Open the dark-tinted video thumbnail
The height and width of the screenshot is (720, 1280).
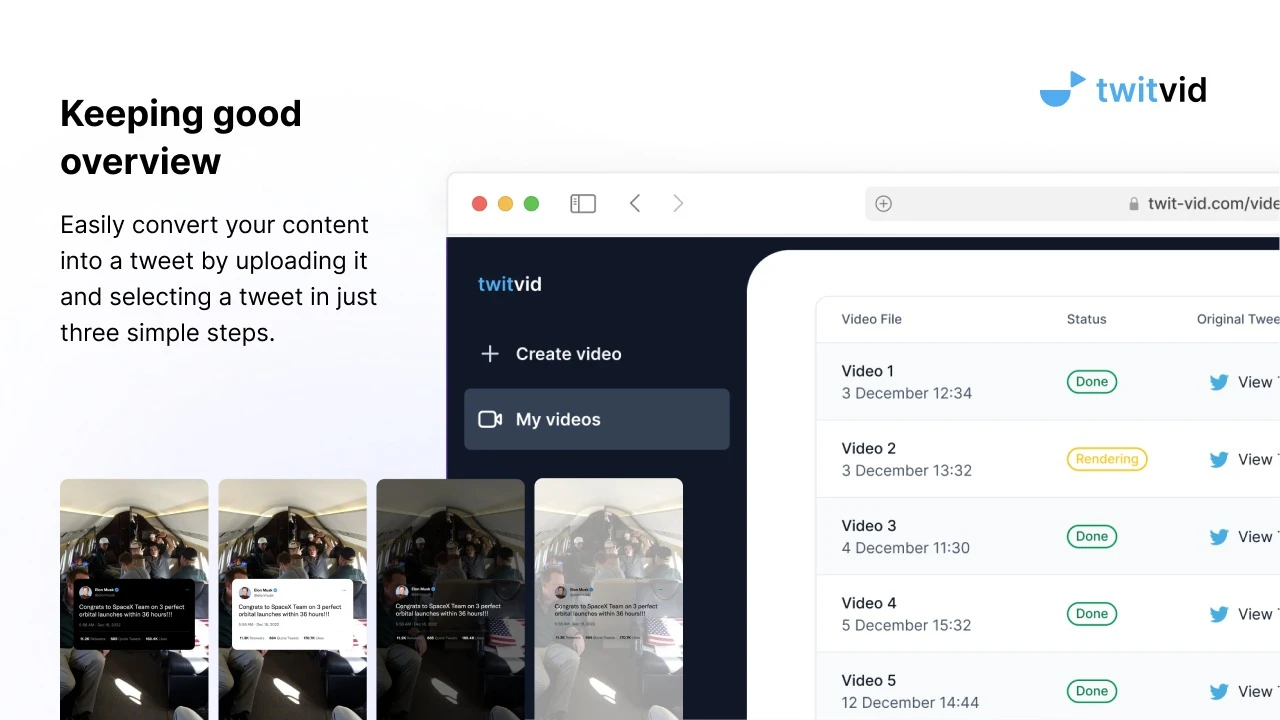coord(450,599)
